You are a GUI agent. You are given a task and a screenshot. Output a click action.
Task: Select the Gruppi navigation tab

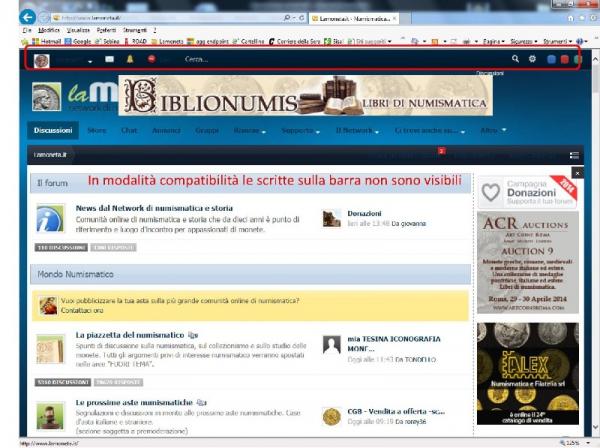click(x=207, y=130)
